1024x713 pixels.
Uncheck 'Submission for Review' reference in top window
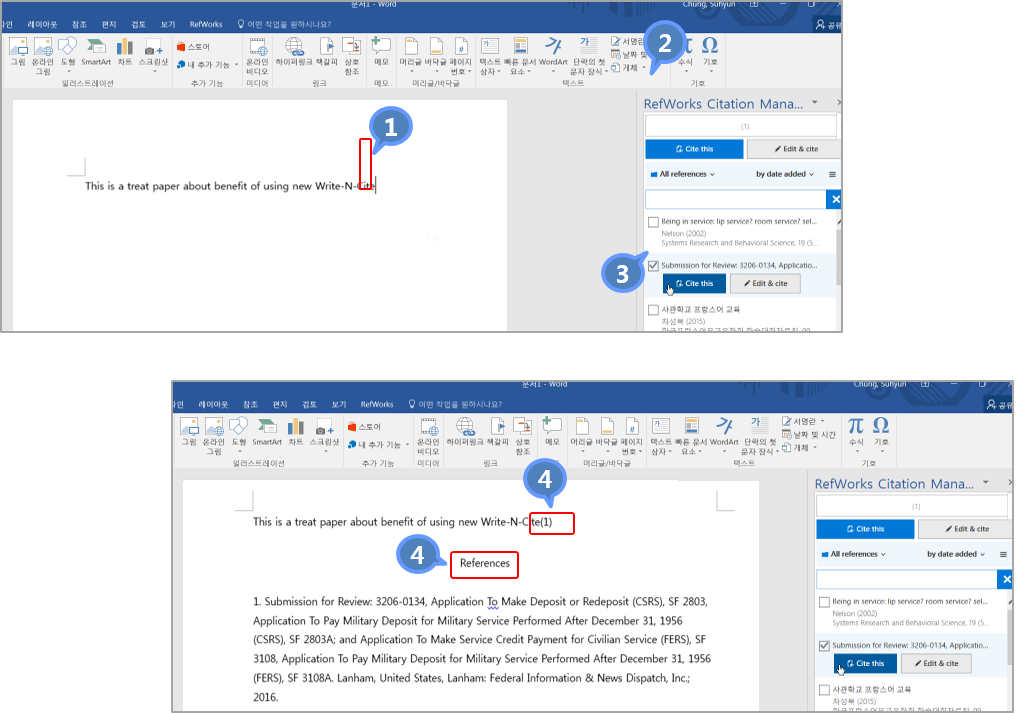[653, 266]
